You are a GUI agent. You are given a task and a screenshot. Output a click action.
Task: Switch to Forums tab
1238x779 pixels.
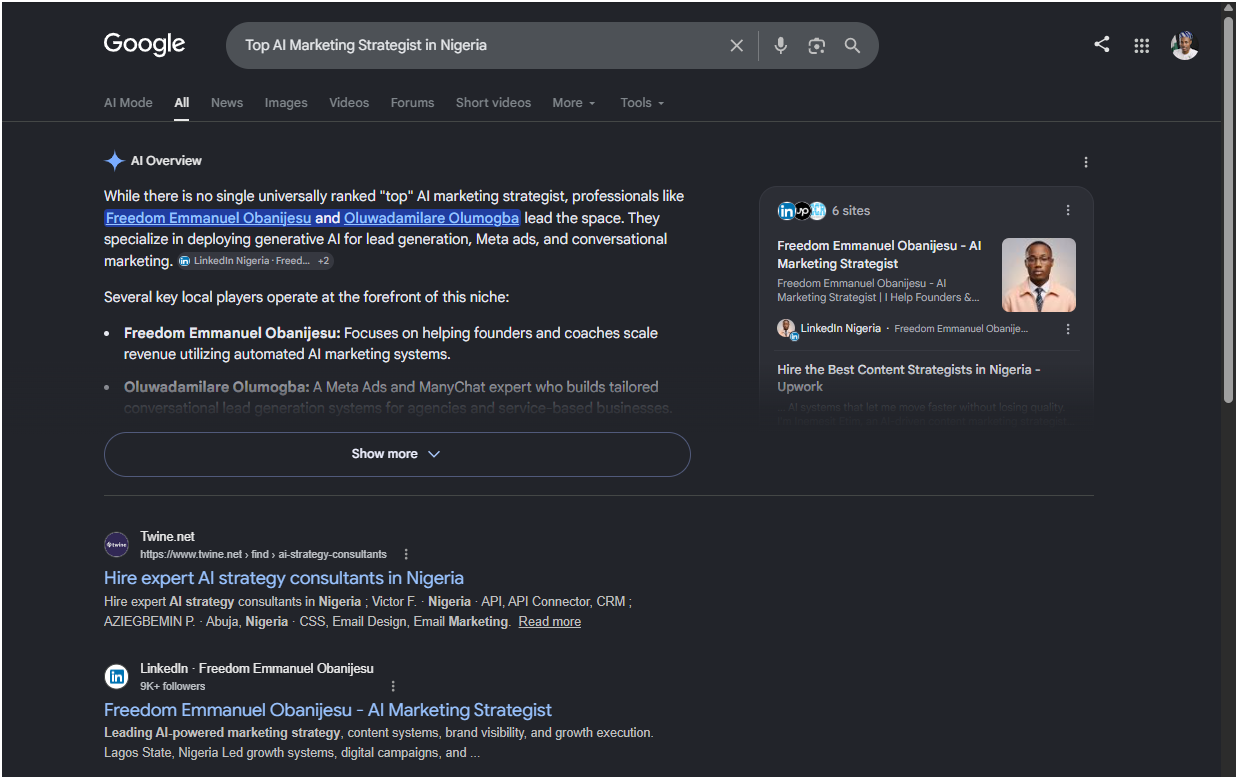pos(412,102)
